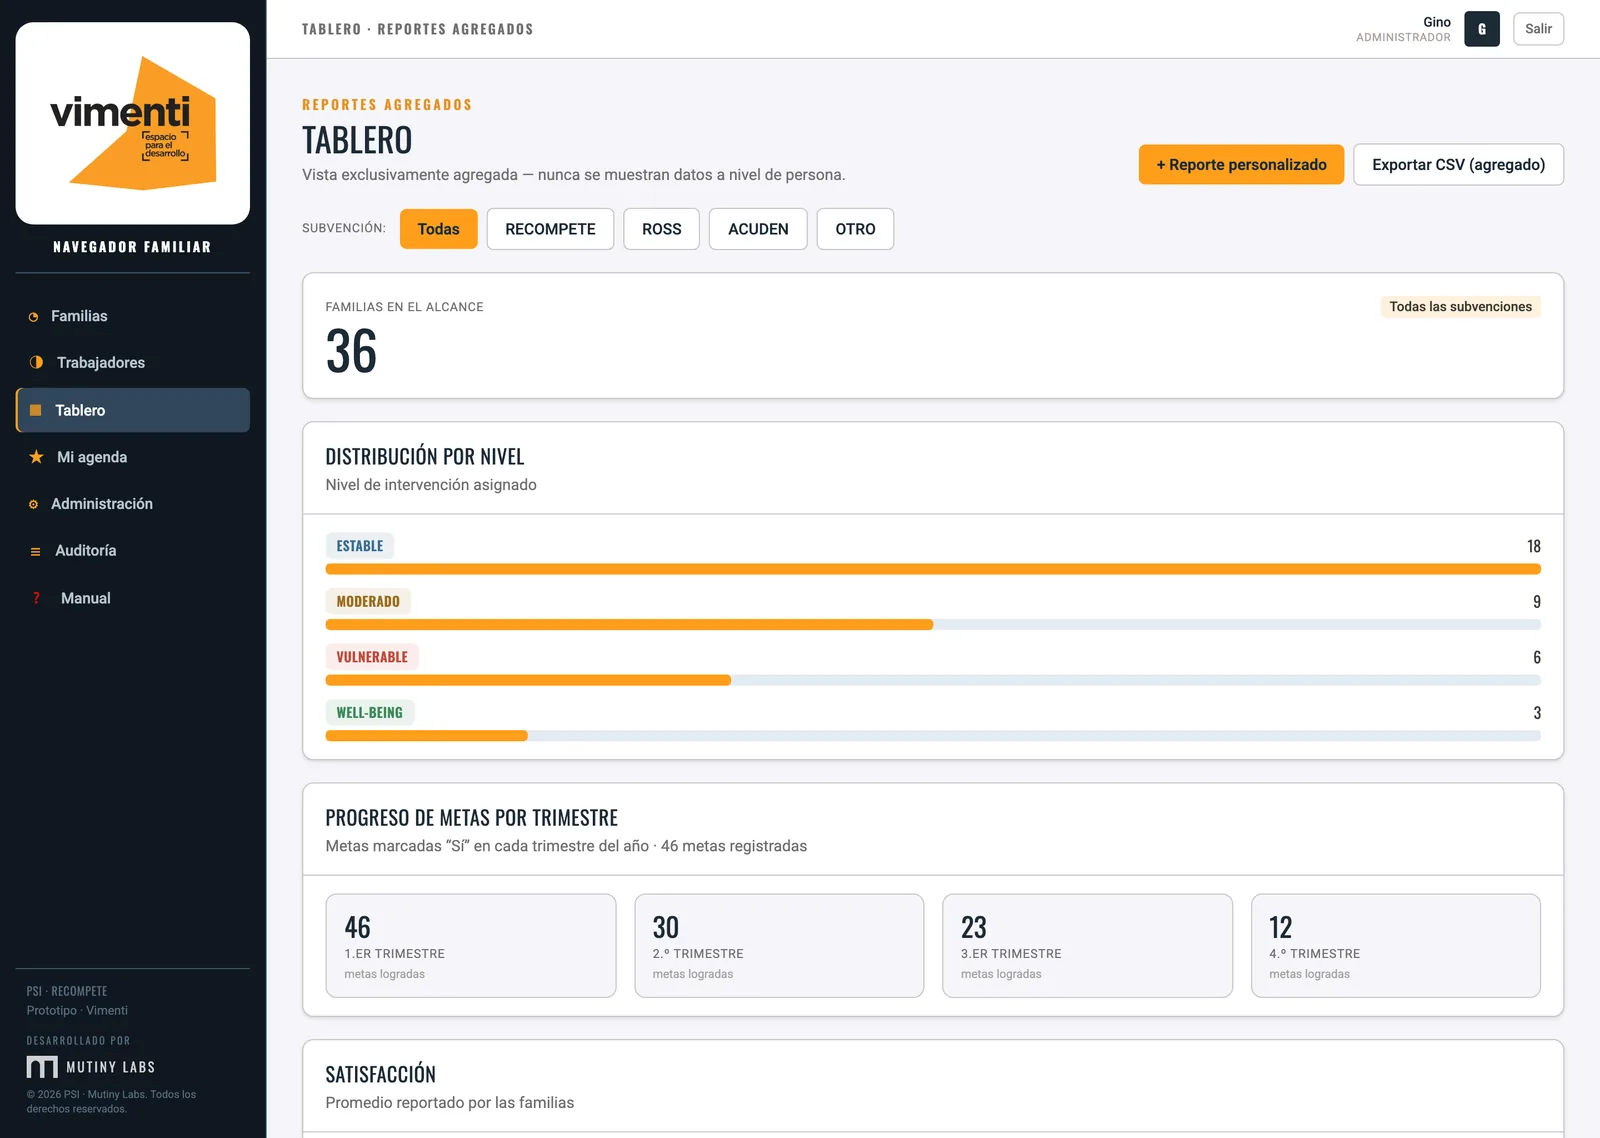1600x1138 pixels.
Task: Click the Manual question mark icon
Action: [36, 598]
